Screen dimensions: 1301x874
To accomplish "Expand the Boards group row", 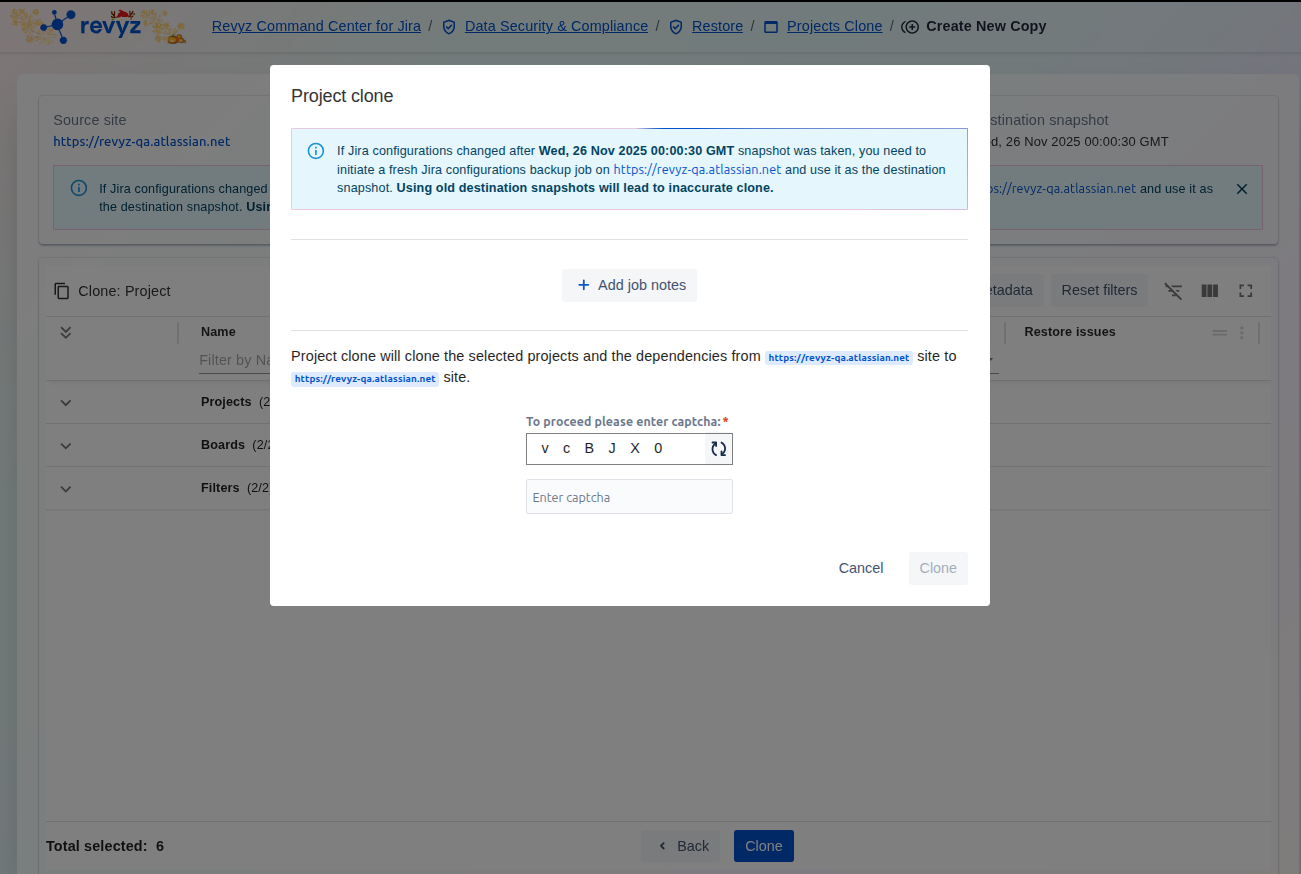I will coord(66,445).
